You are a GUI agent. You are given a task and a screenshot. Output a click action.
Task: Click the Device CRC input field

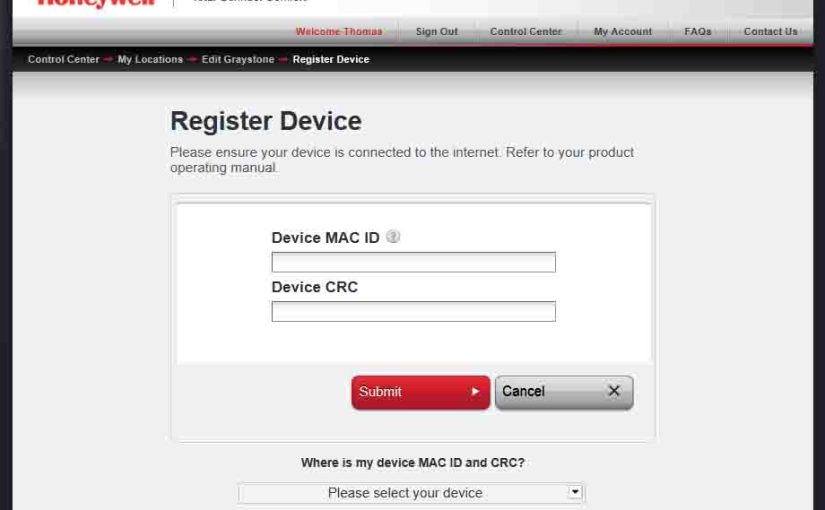(x=413, y=311)
